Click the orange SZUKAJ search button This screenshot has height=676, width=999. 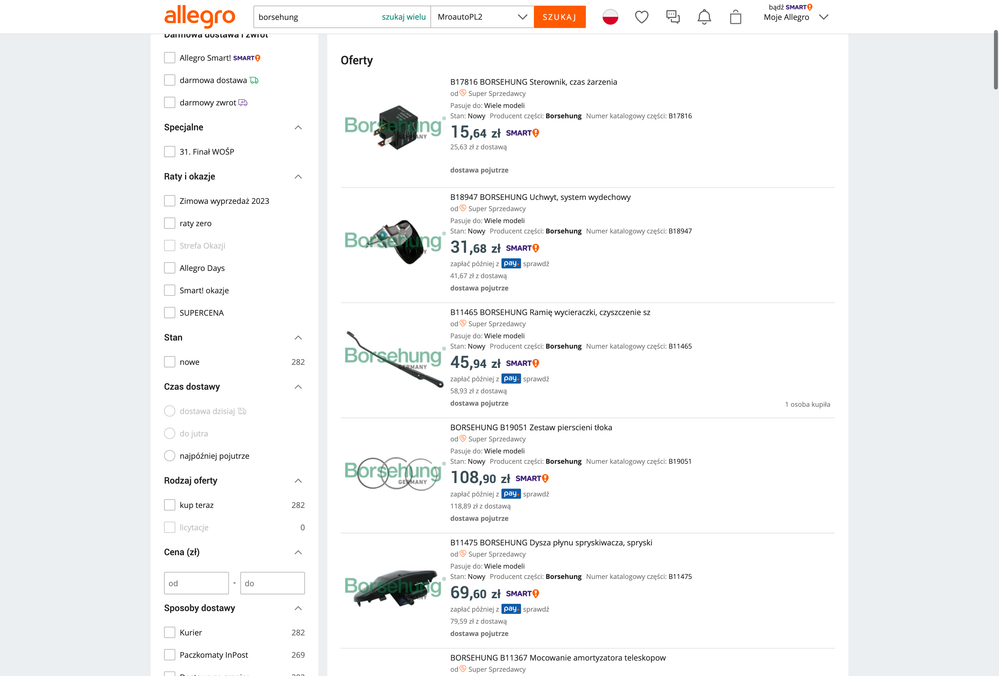559,17
